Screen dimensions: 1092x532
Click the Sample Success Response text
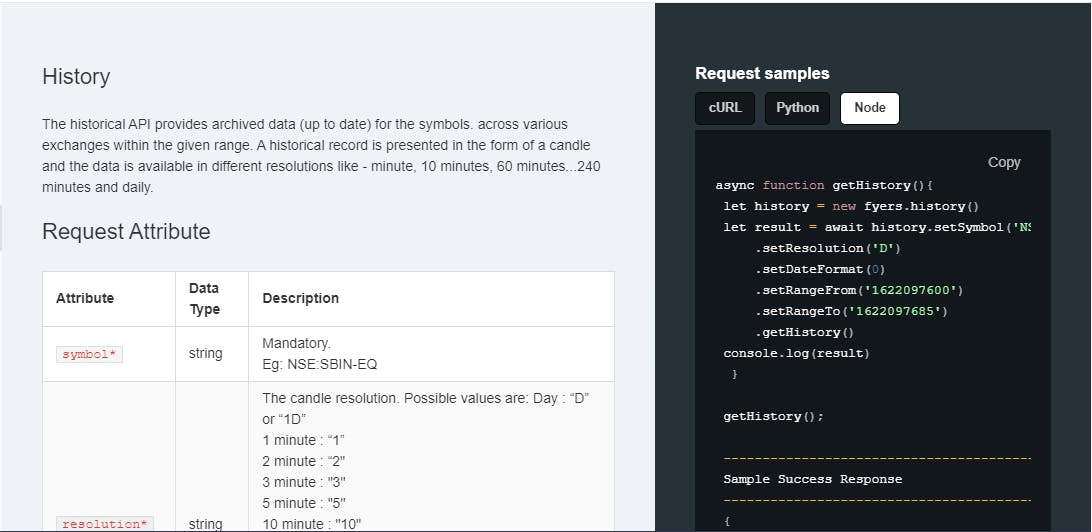pyautogui.click(x=812, y=479)
